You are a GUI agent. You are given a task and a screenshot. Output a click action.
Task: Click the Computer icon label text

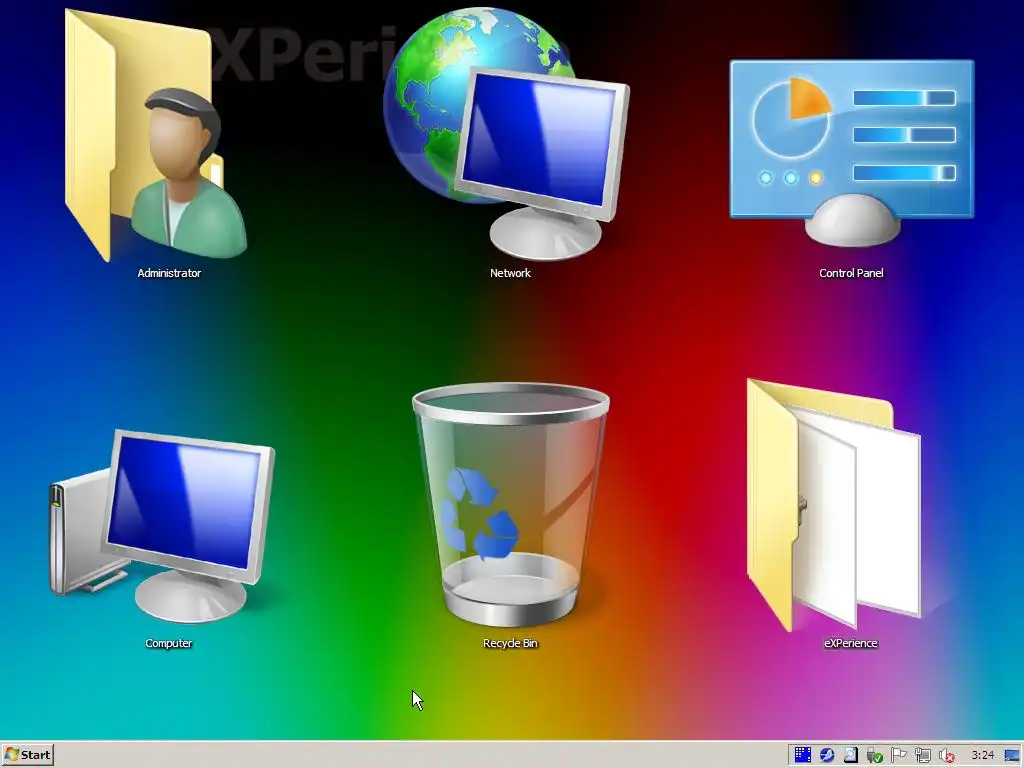point(168,643)
